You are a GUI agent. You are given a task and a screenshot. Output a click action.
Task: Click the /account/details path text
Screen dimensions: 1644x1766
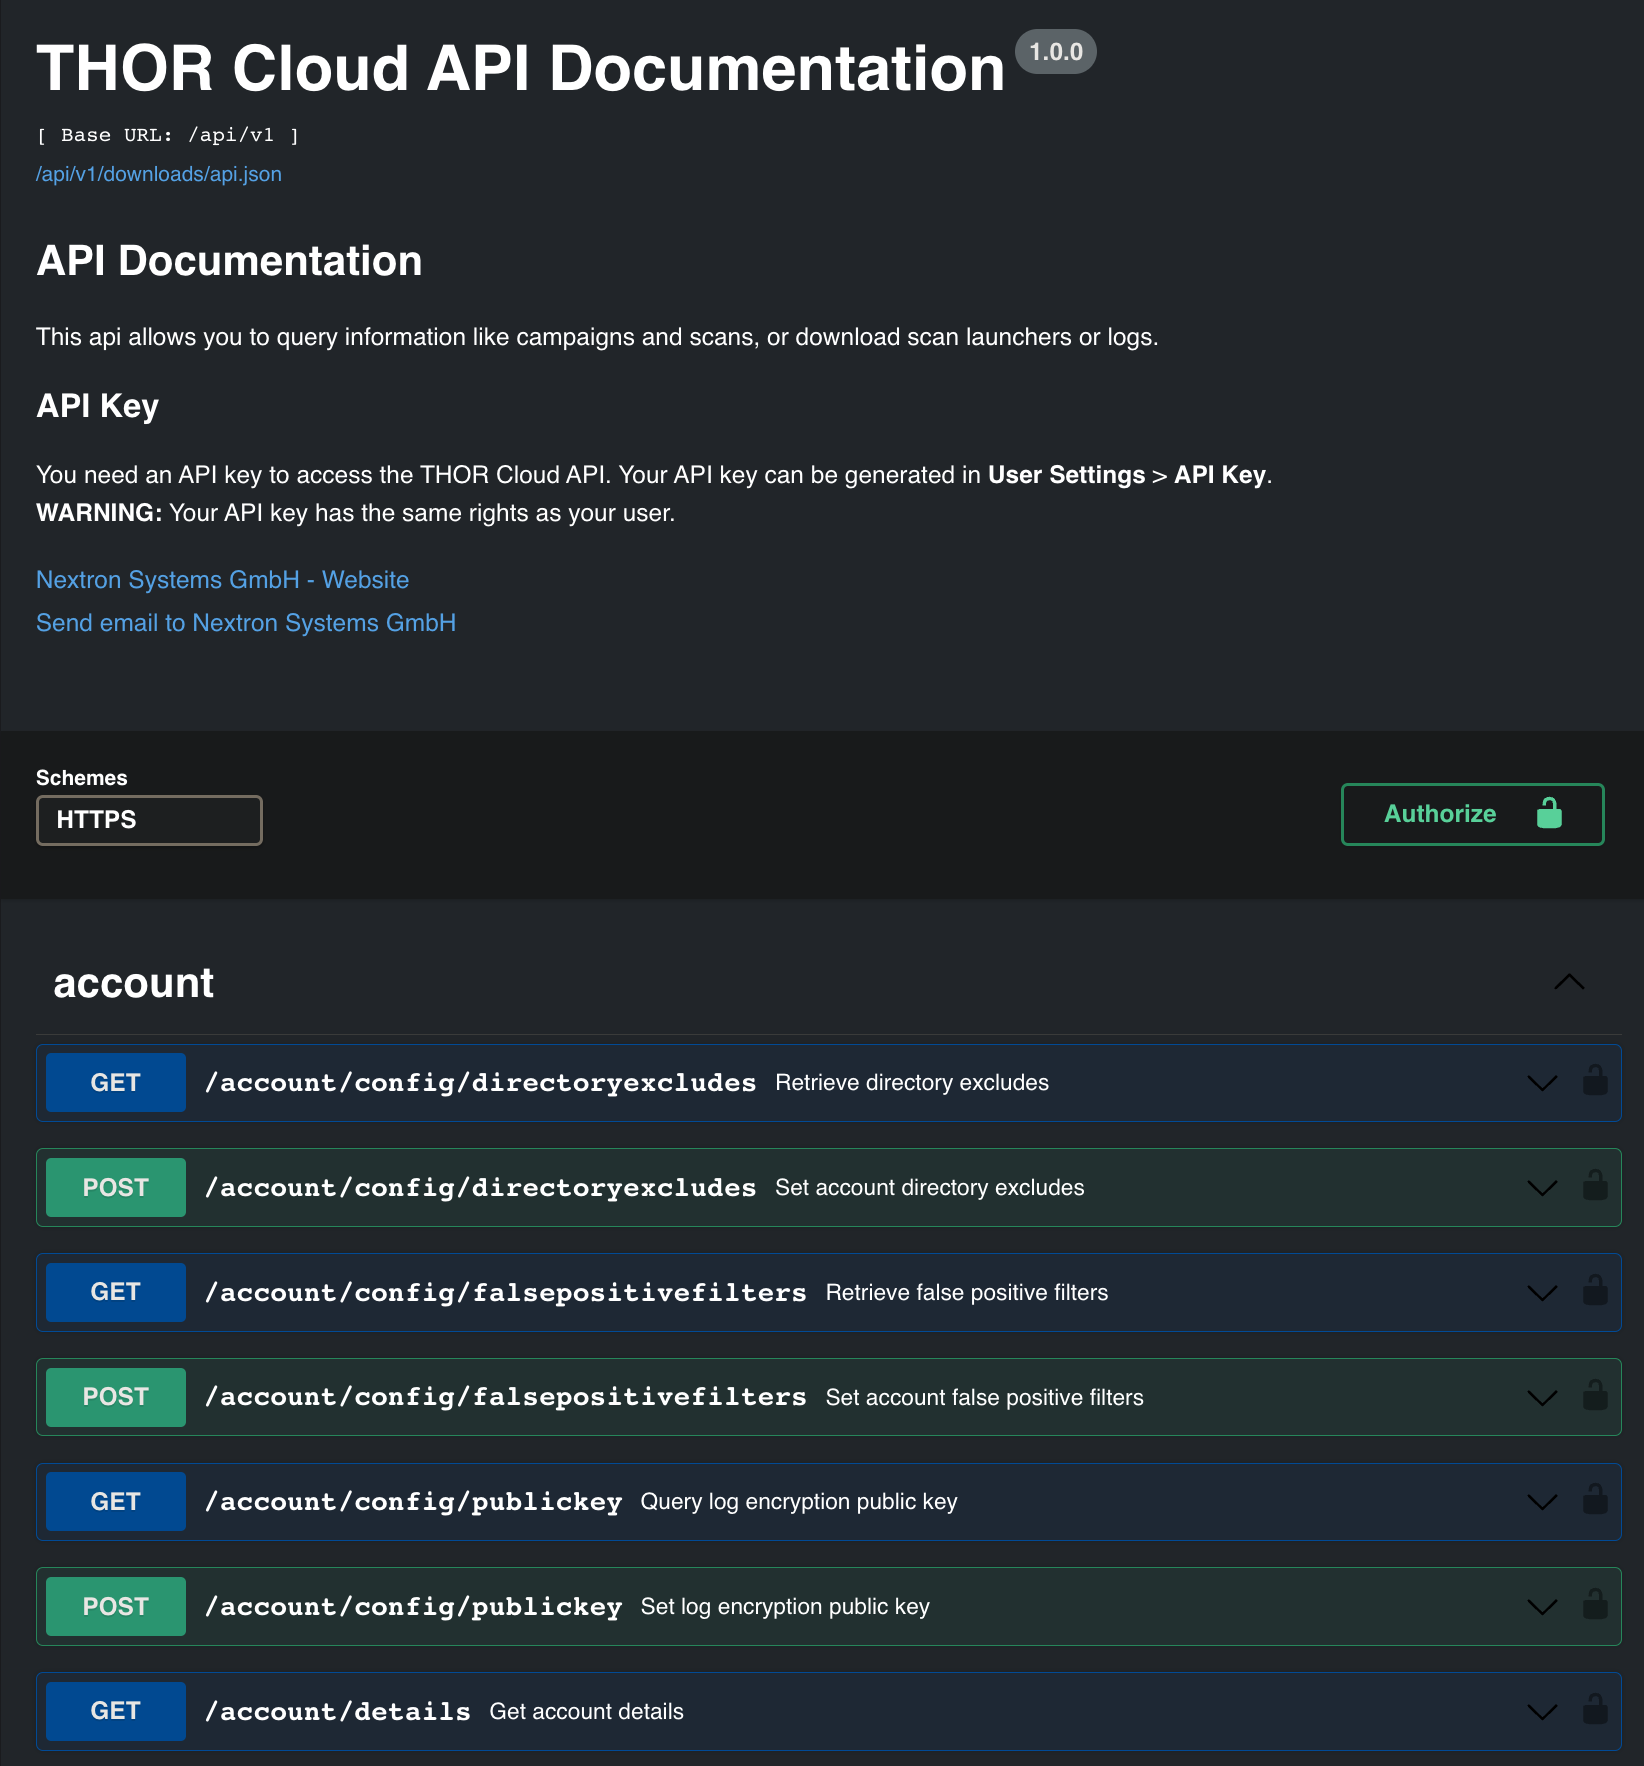[x=338, y=1712]
